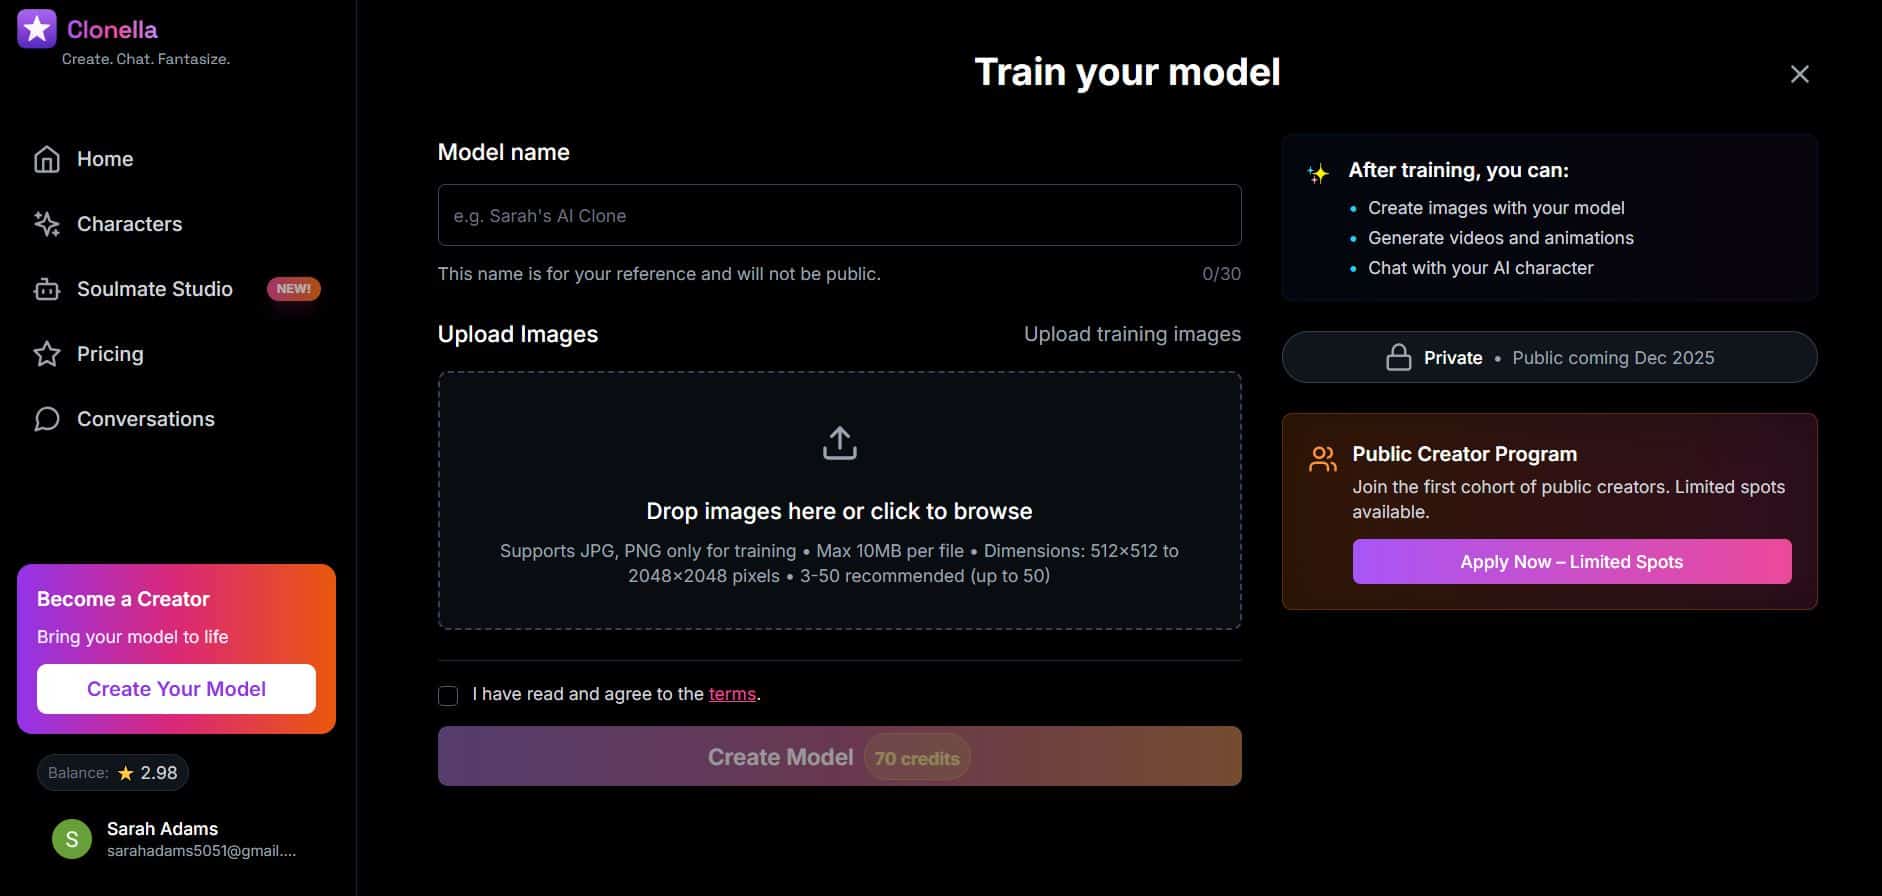Click the Soulmate Studio robot icon

pos(47,289)
